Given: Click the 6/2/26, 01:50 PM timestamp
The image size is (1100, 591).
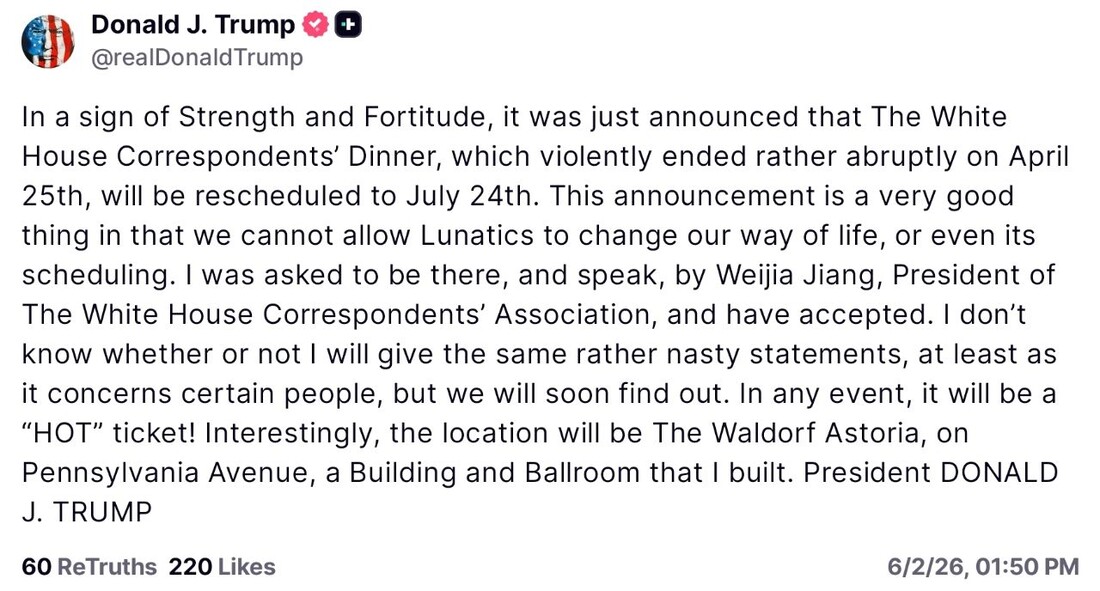Looking at the screenshot, I should (x=983, y=566).
